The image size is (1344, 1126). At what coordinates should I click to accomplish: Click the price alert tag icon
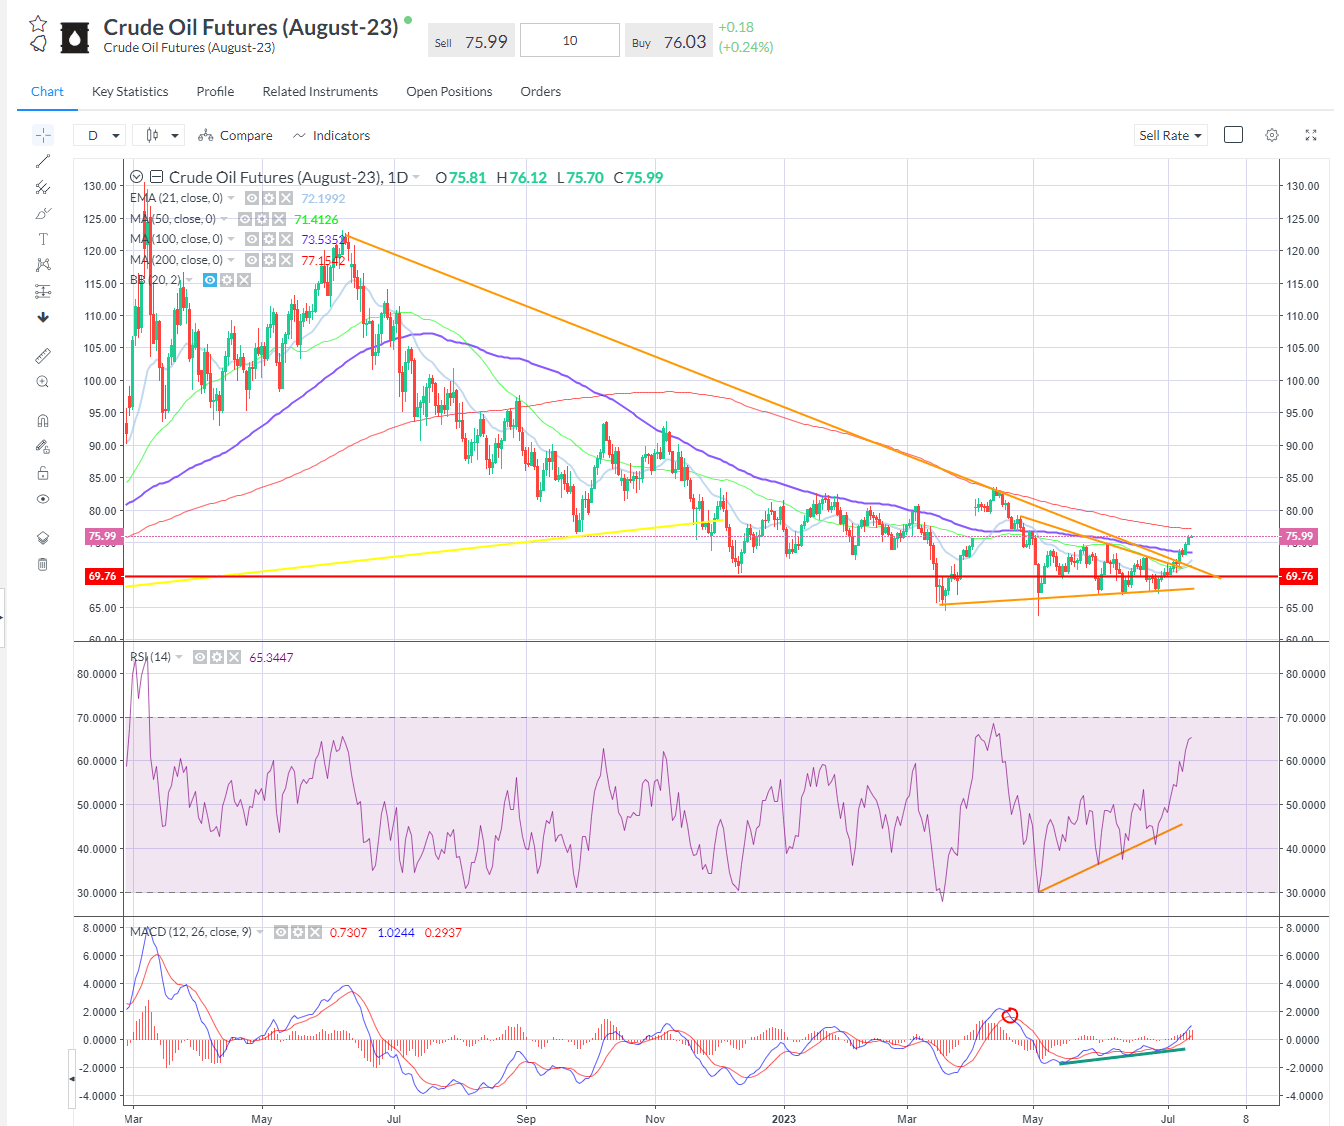38,44
